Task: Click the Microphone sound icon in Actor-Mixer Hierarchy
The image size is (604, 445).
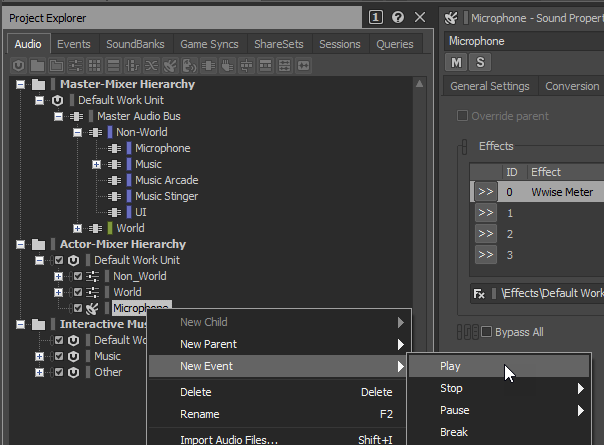Action: tap(92, 308)
